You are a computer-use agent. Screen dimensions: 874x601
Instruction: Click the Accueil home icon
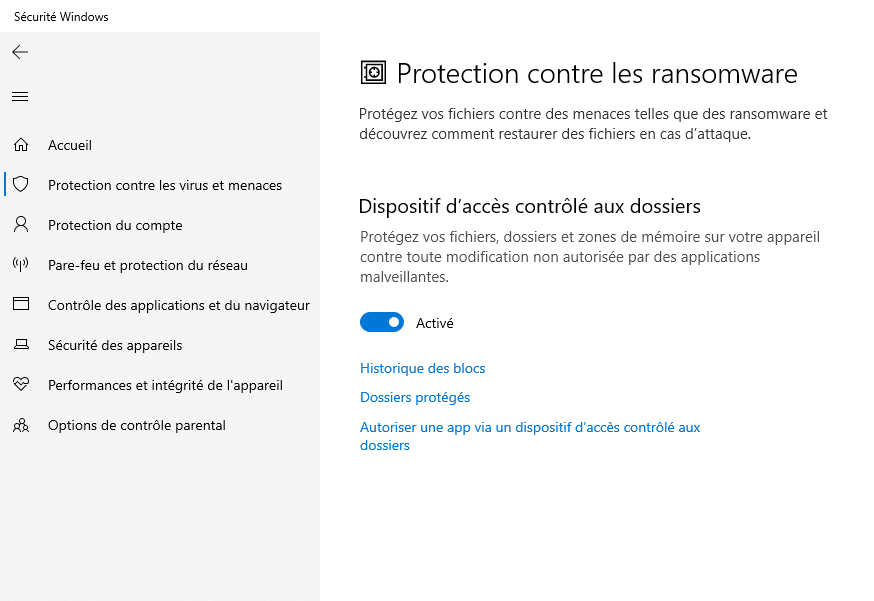coord(21,145)
